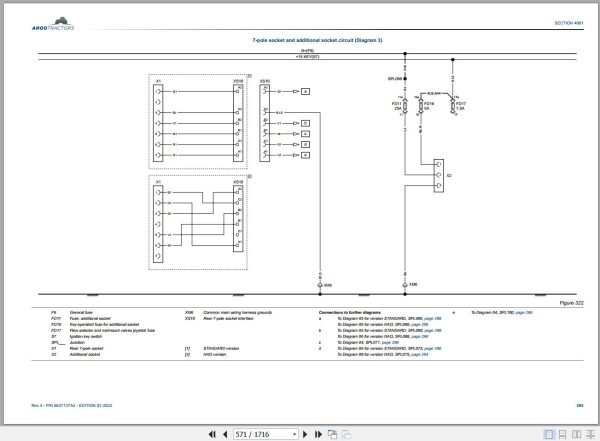Click the go to previous view icon
This screenshot has width=600, height=441.
[333, 434]
